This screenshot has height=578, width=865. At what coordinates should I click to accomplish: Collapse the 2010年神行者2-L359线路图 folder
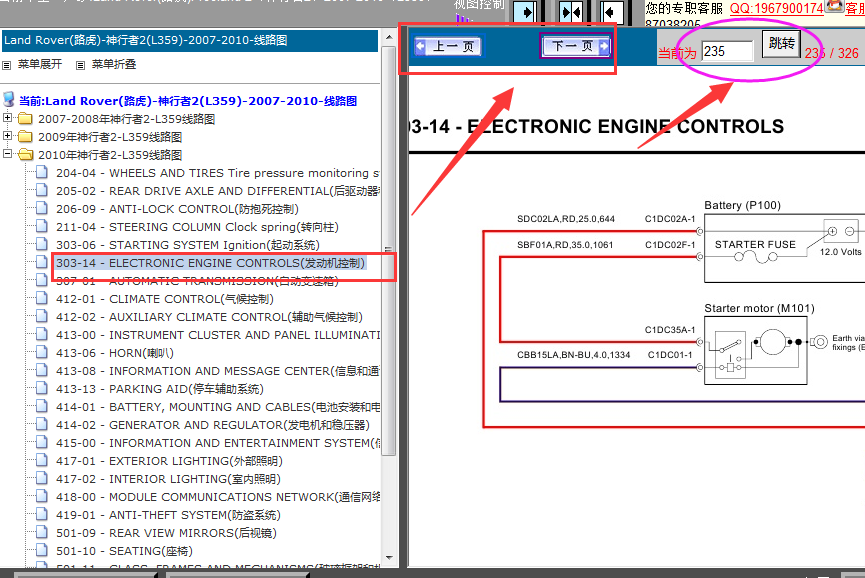(7, 154)
